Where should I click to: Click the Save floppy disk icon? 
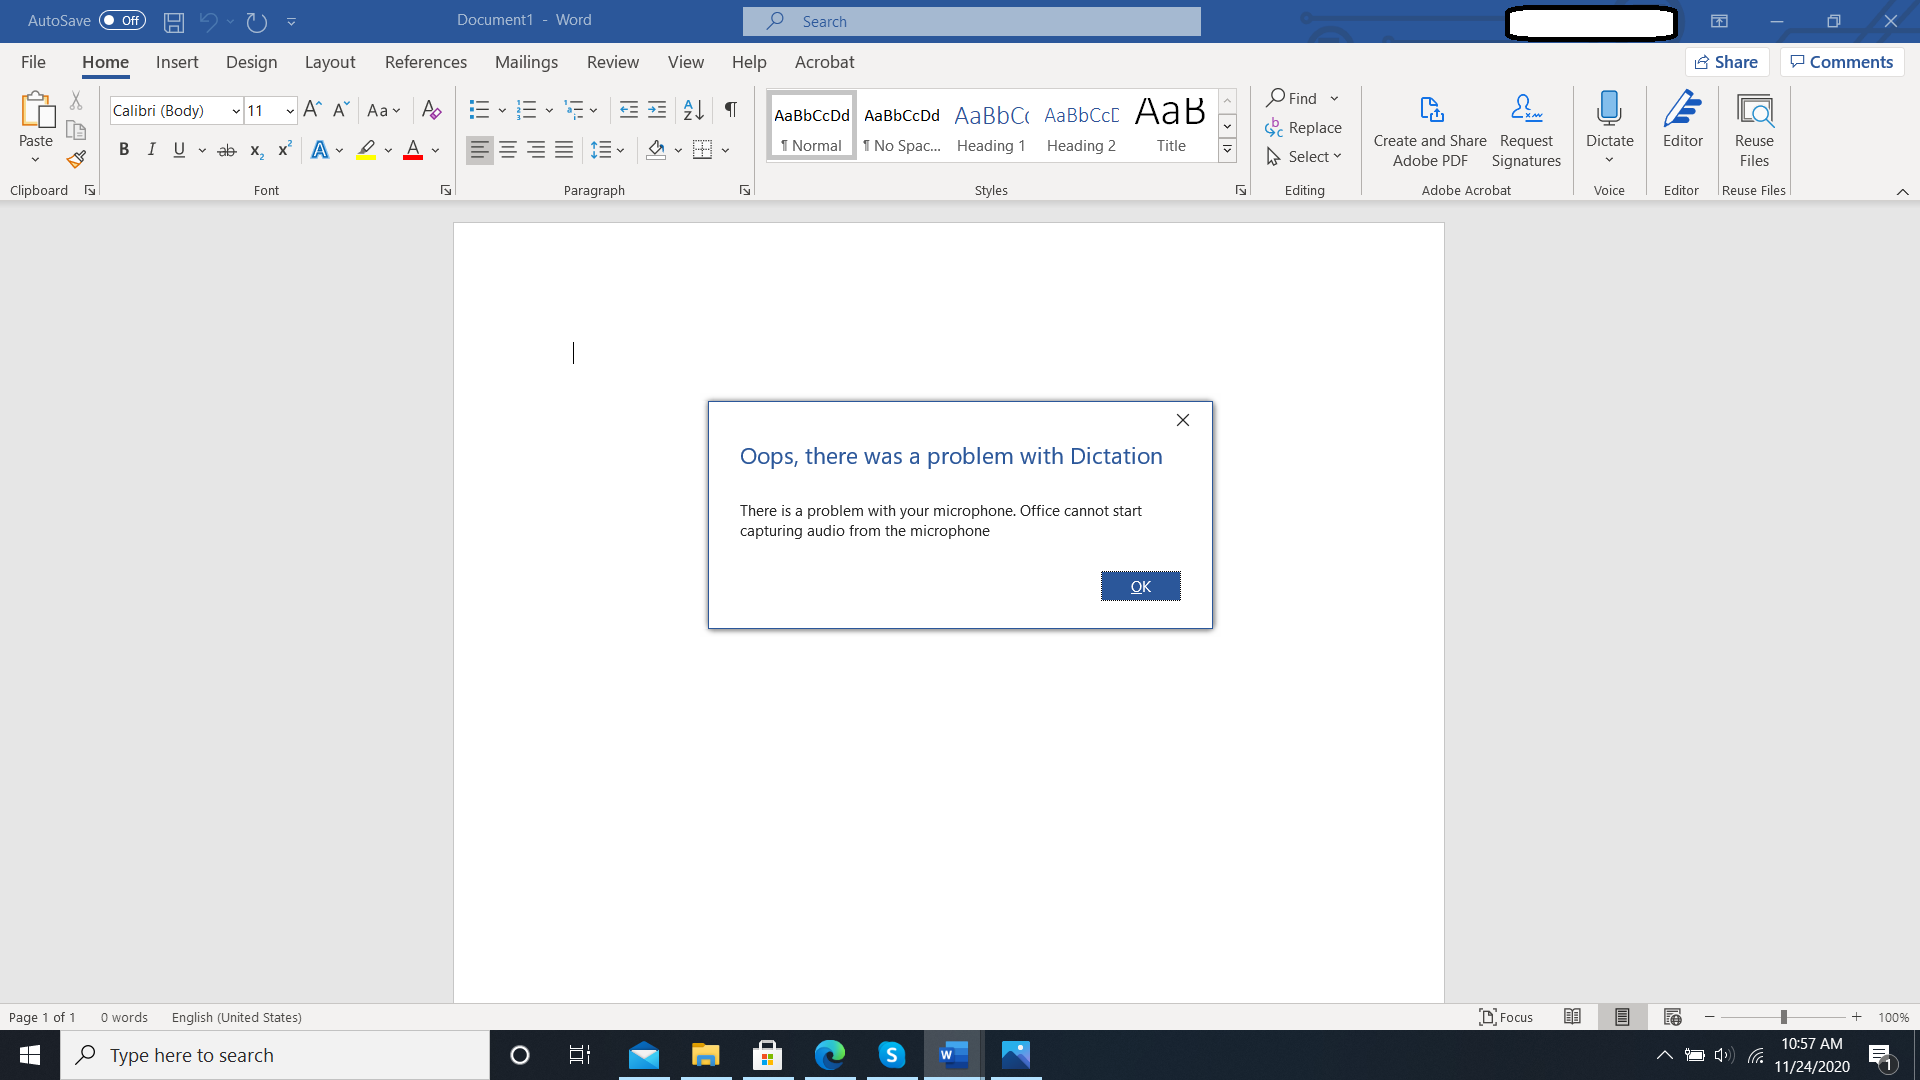174,21
